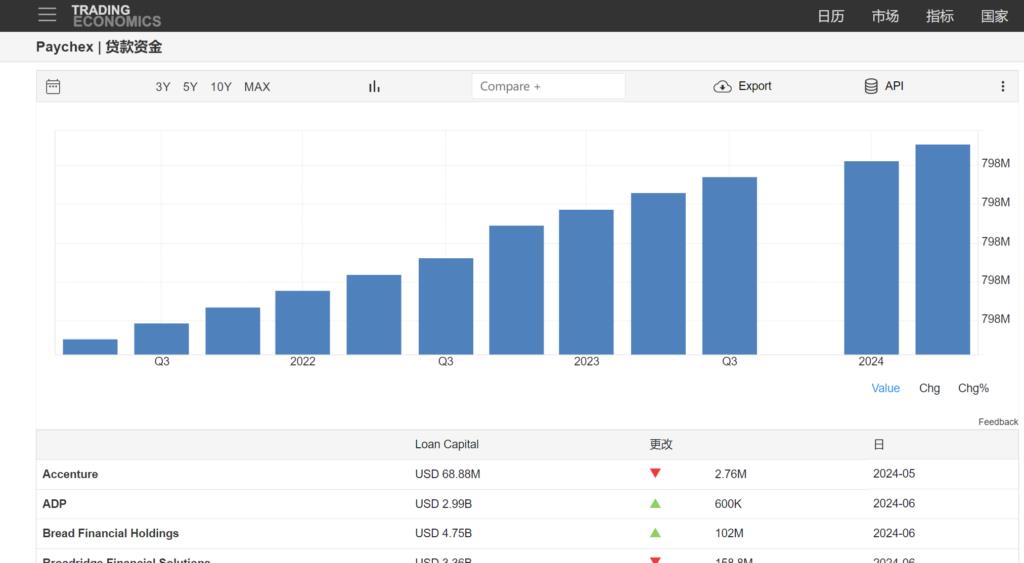This screenshot has width=1024, height=563.
Task: Select the MAX time range
Action: pyautogui.click(x=257, y=87)
